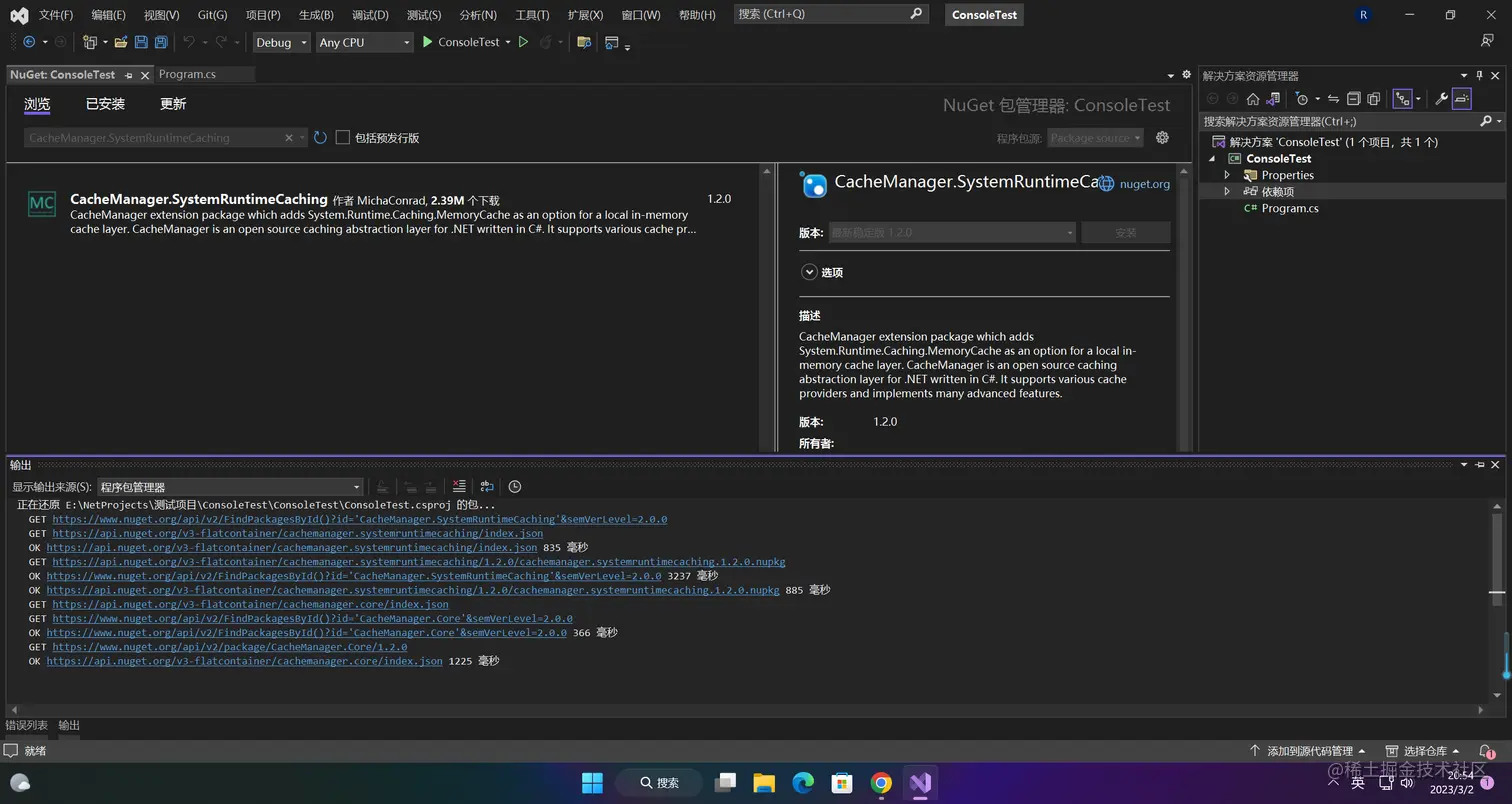This screenshot has height=804, width=1512.
Task: Open Google Chrome from the taskbar
Action: [881, 783]
